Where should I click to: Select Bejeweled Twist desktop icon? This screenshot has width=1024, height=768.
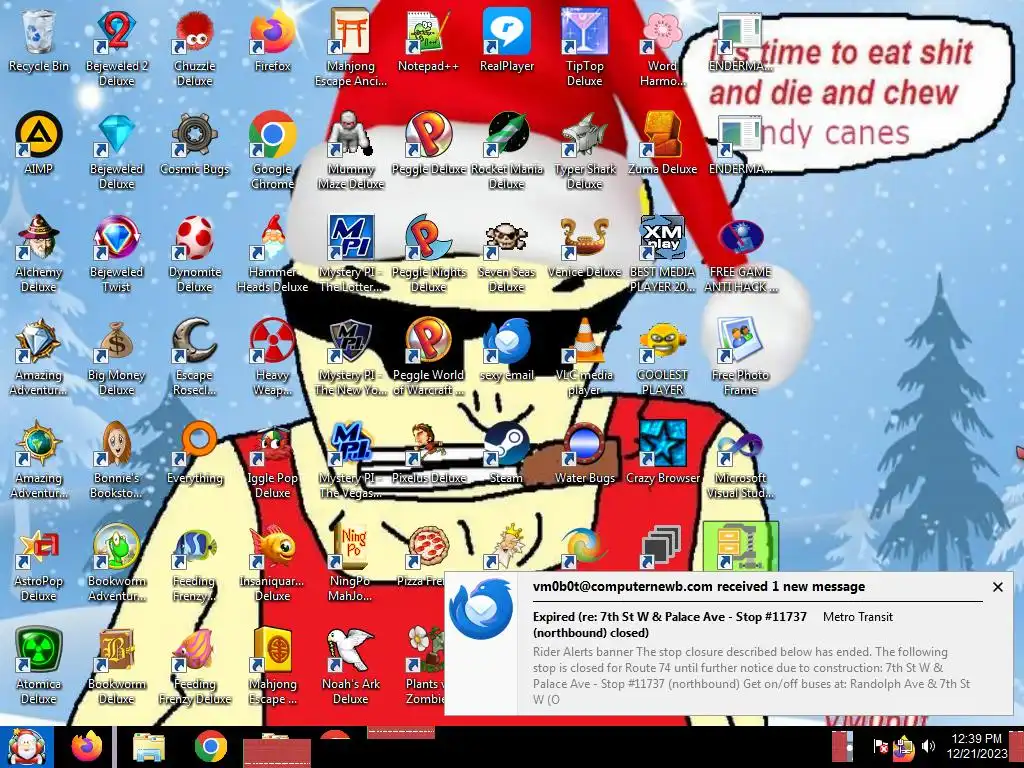116,253
